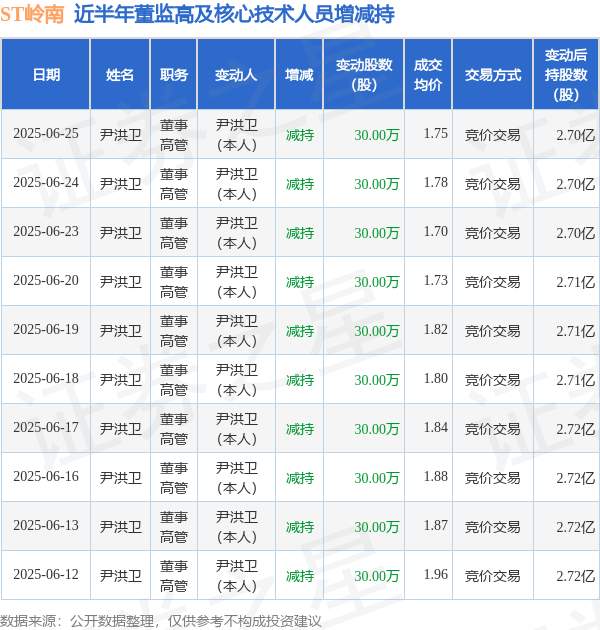
Task: Click 竞价交易 in the 2025-06-12 row
Action: [x=493, y=576]
